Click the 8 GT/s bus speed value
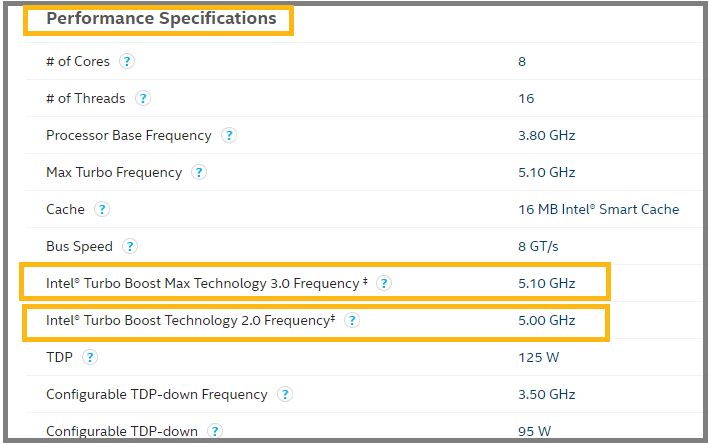The height and width of the screenshot is (445, 709). click(x=536, y=246)
